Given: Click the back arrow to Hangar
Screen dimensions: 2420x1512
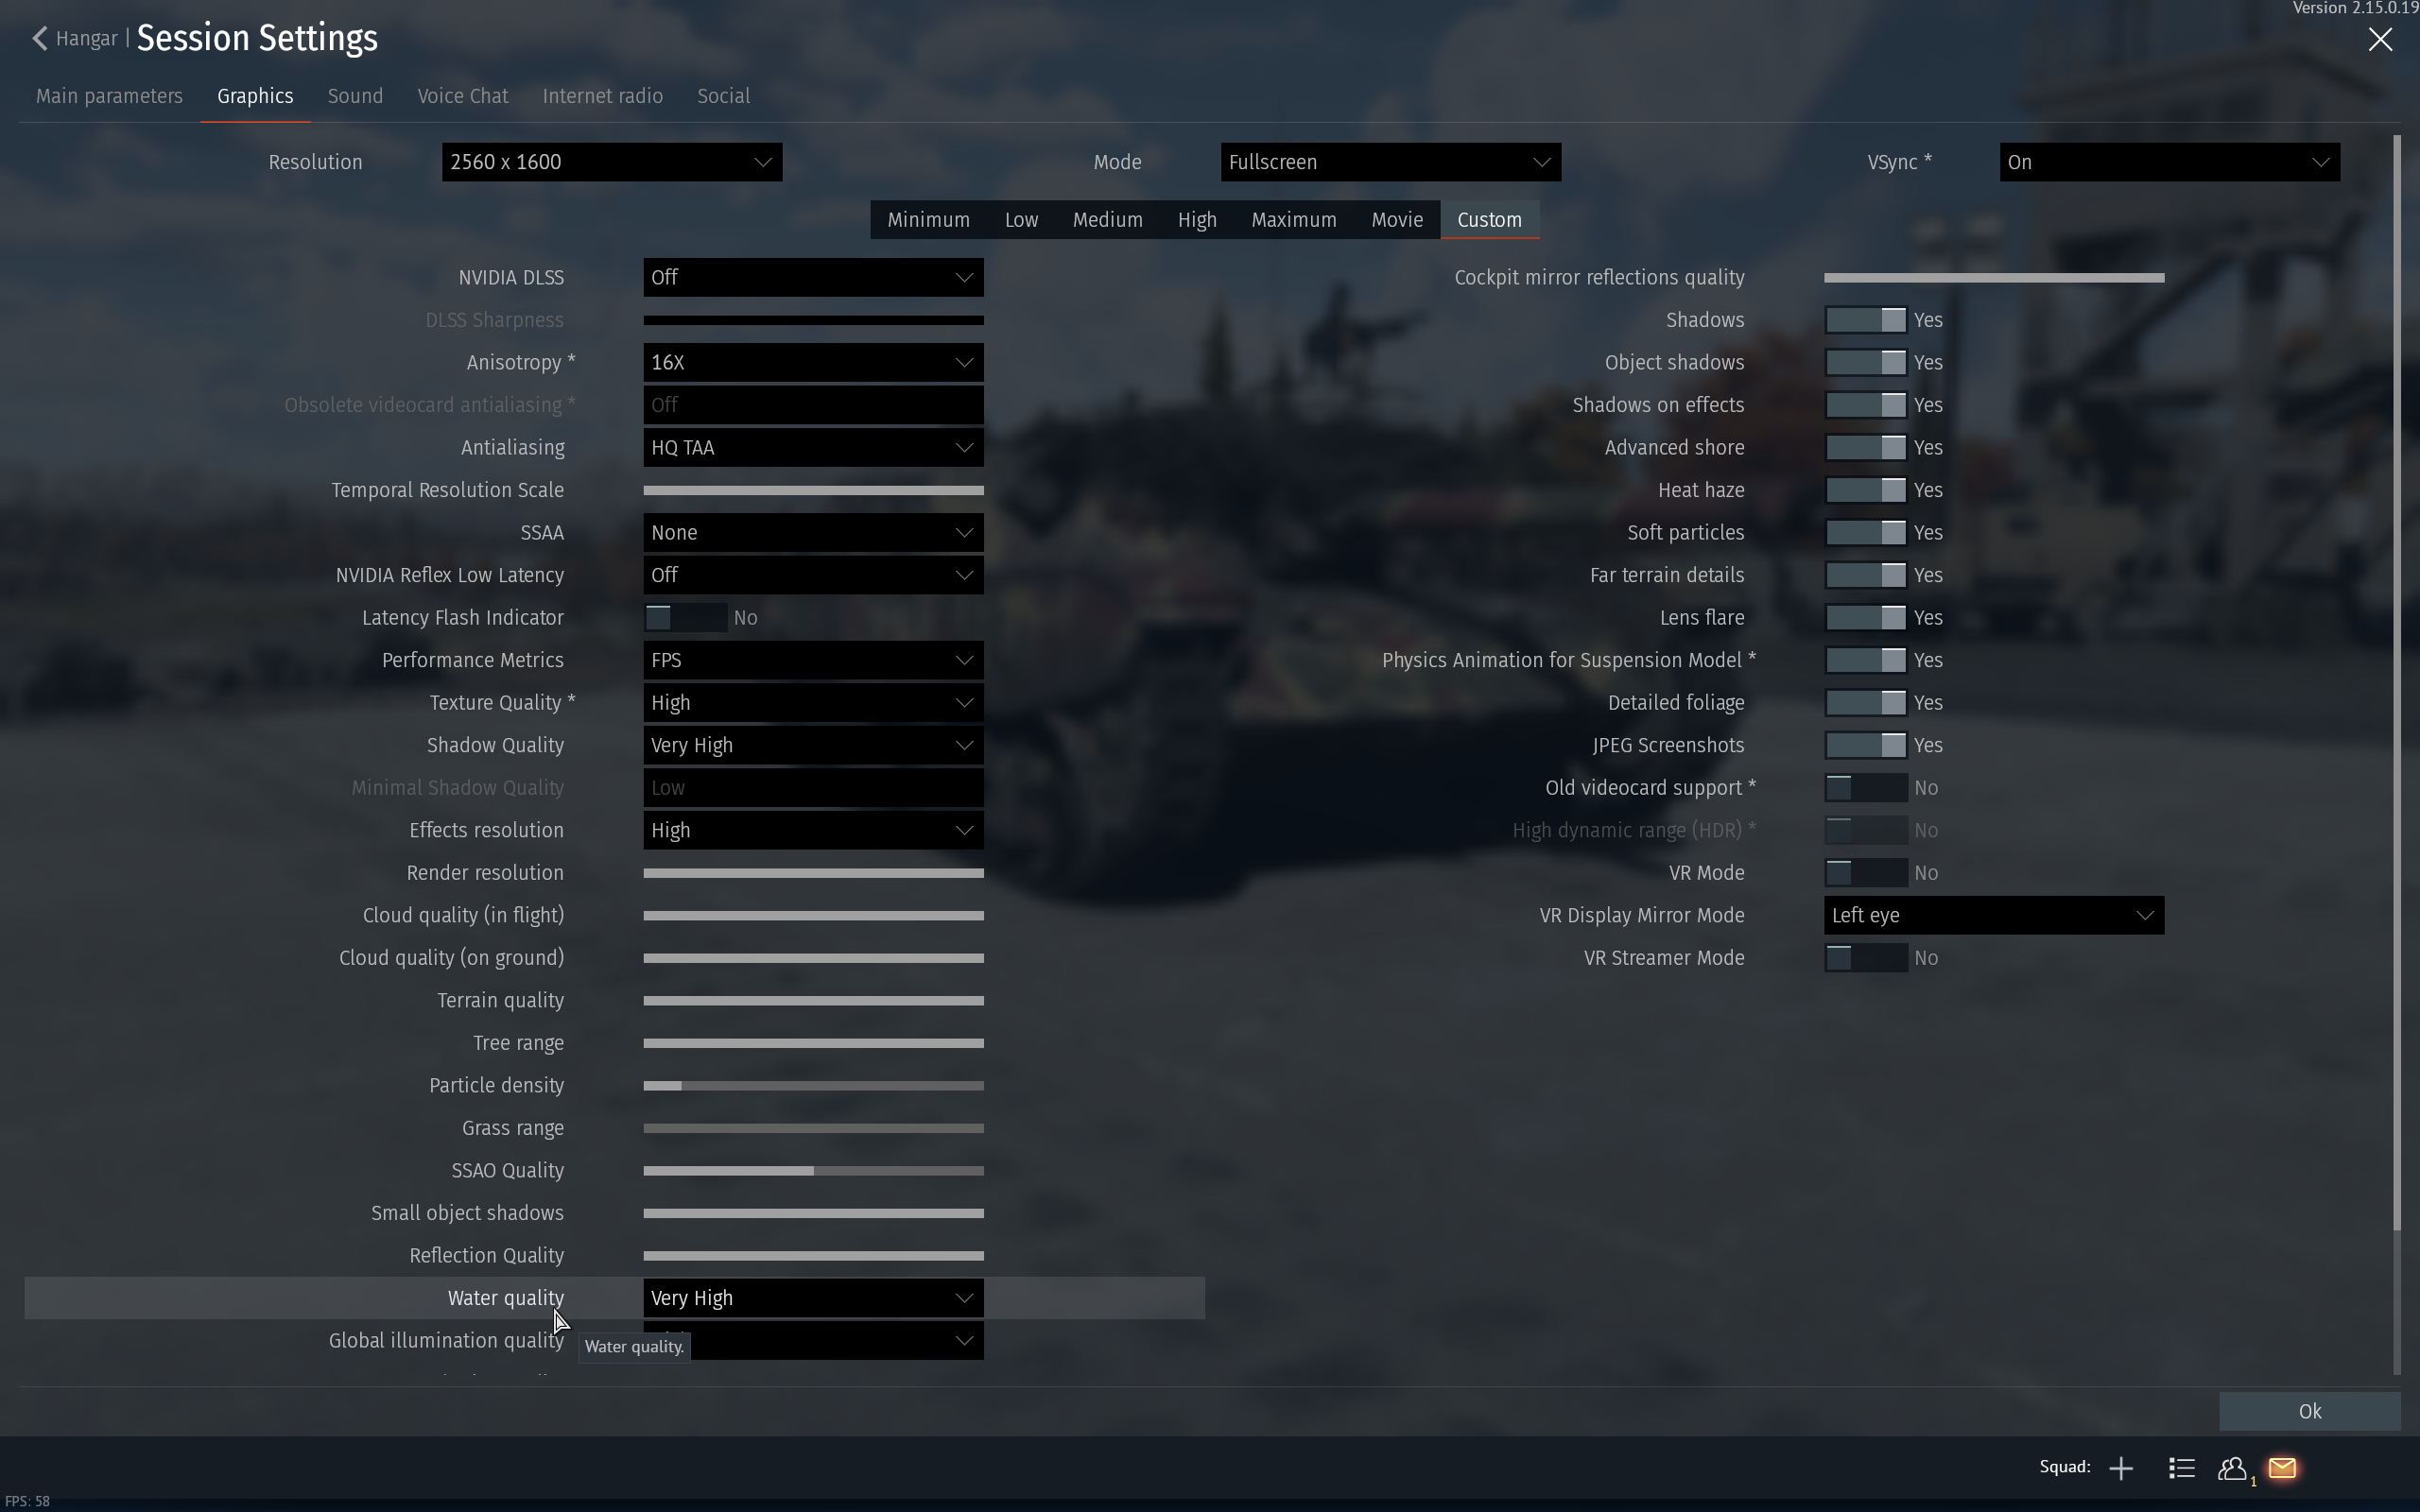Looking at the screenshot, I should click(x=40, y=39).
